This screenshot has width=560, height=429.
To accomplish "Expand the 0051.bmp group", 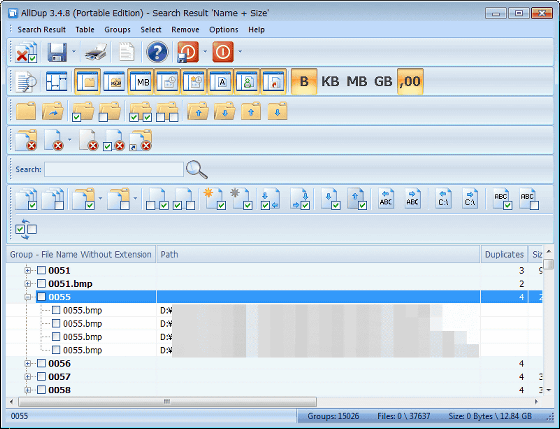I will pos(28,284).
